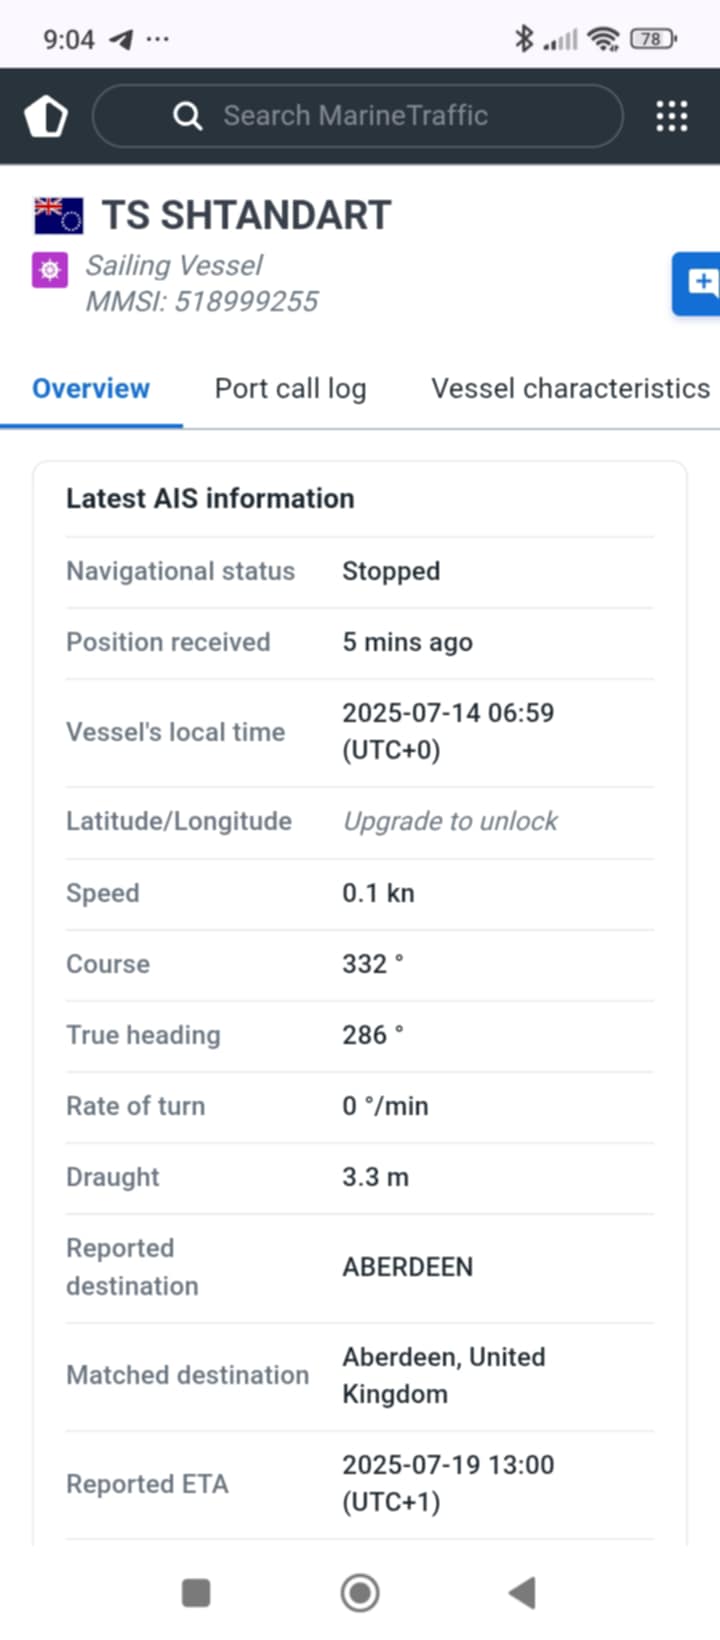Tap the MarineTraffic pentagon logo
Image resolution: width=720 pixels, height=1640 pixels.
[x=46, y=115]
